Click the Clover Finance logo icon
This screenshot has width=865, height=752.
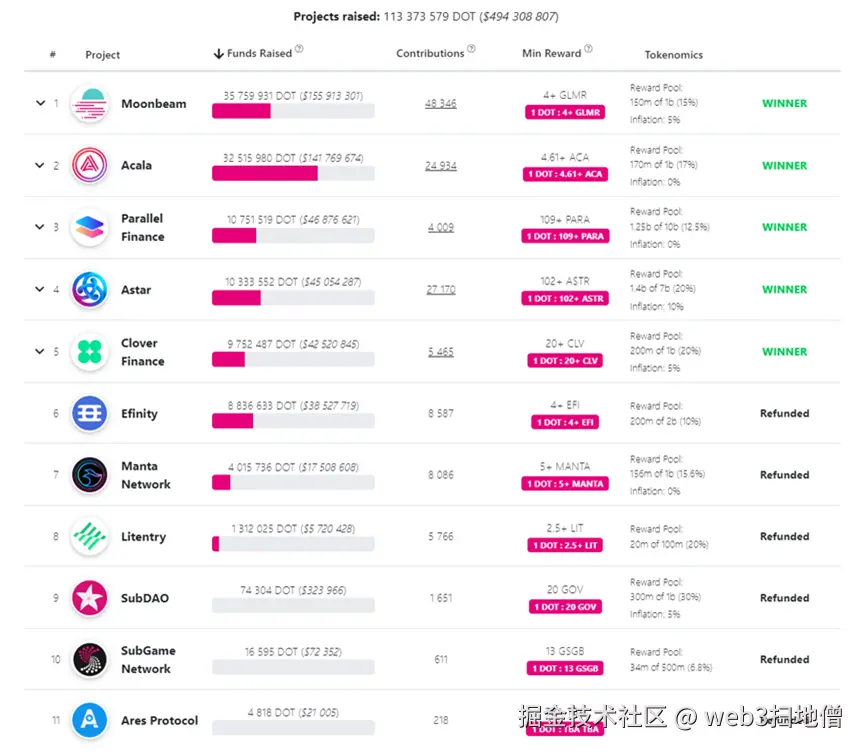pyautogui.click(x=89, y=352)
